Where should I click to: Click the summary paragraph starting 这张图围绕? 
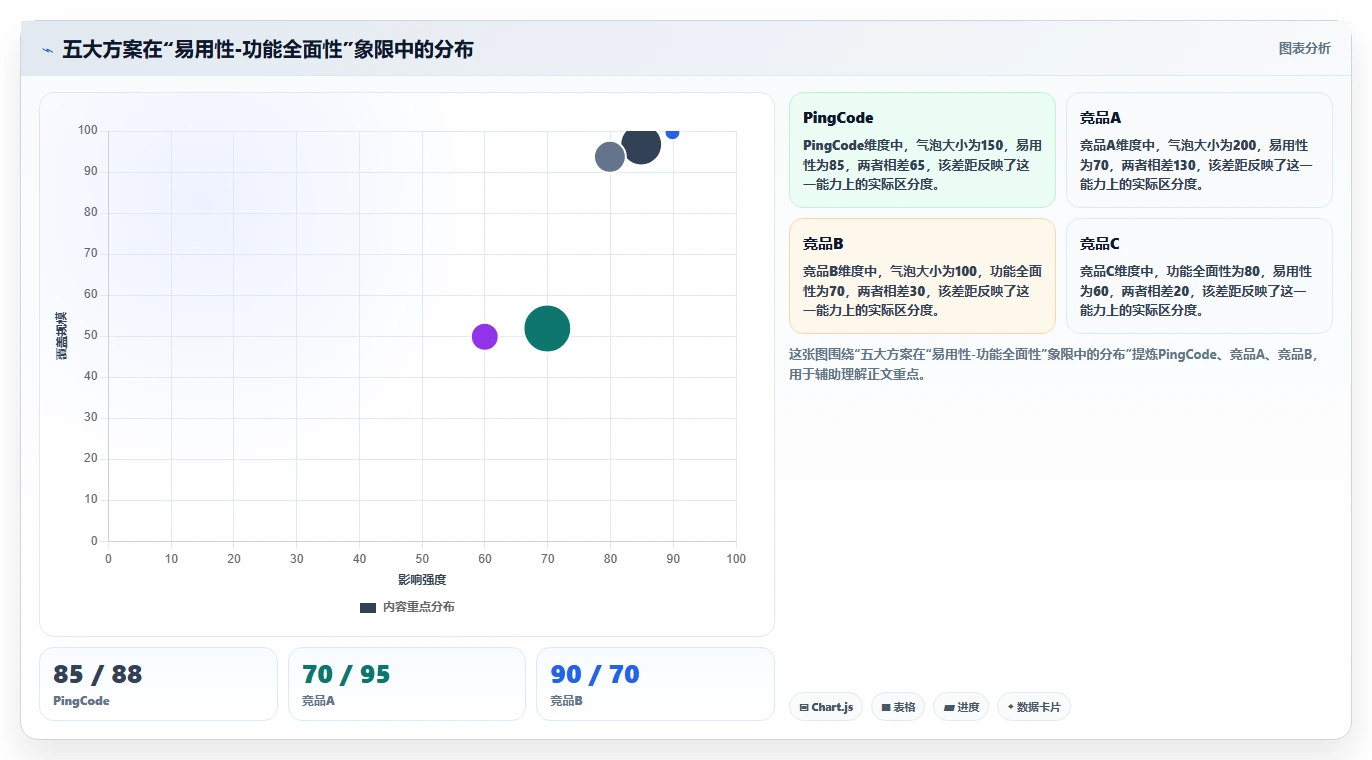coord(1054,365)
